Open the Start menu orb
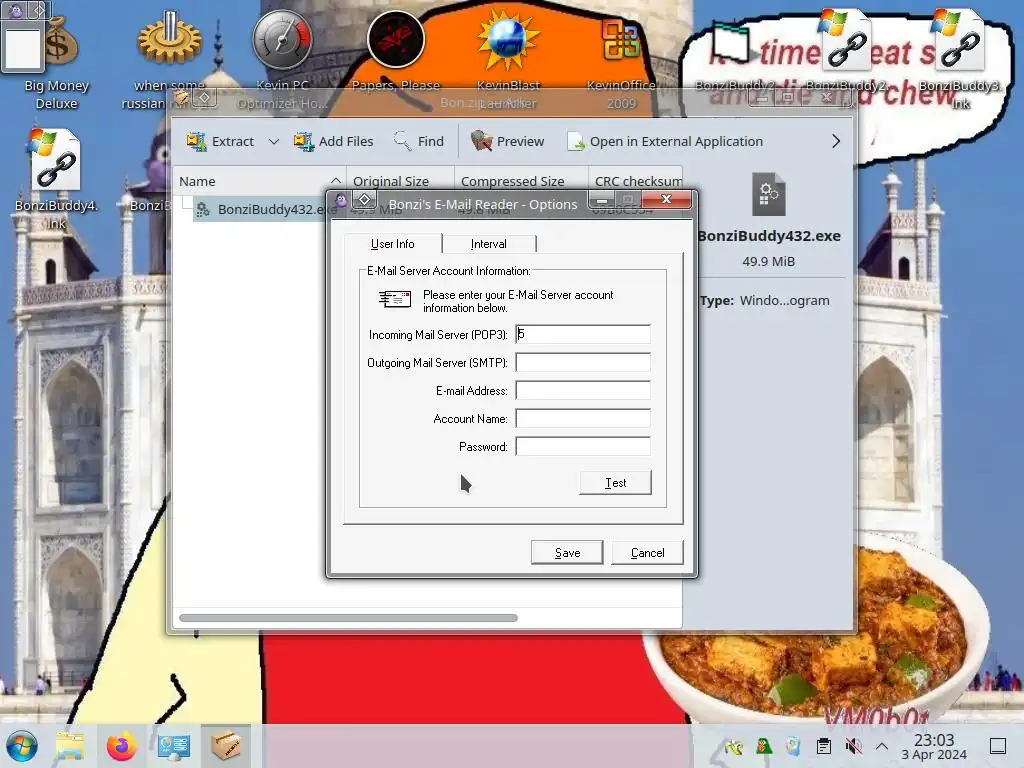The image size is (1024, 768). 22,746
